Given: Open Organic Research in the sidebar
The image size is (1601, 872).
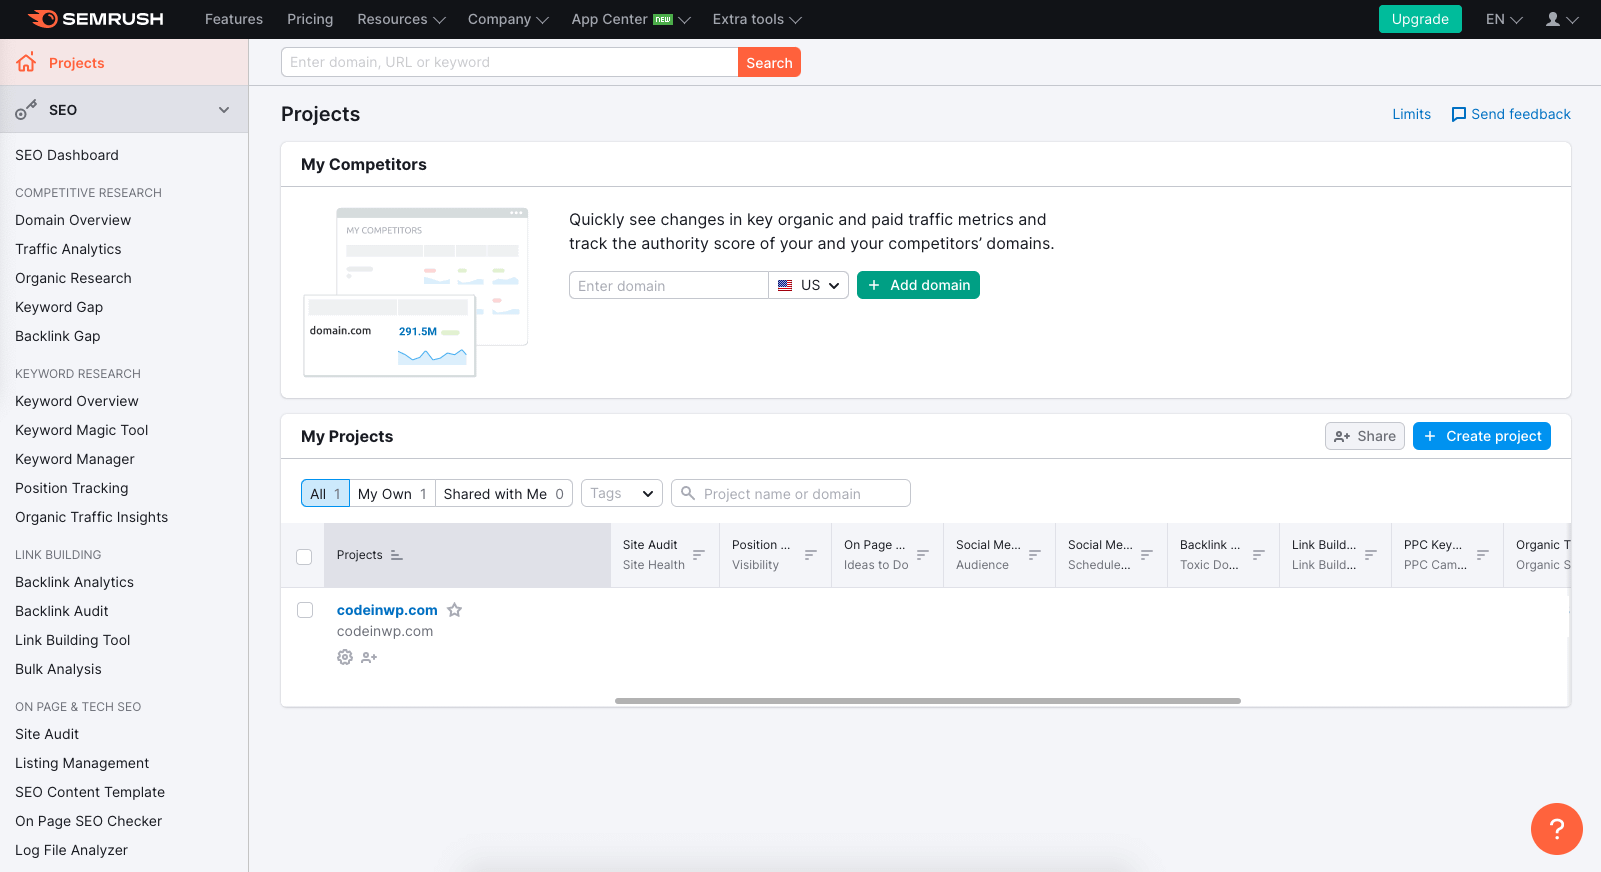Looking at the screenshot, I should 73,278.
